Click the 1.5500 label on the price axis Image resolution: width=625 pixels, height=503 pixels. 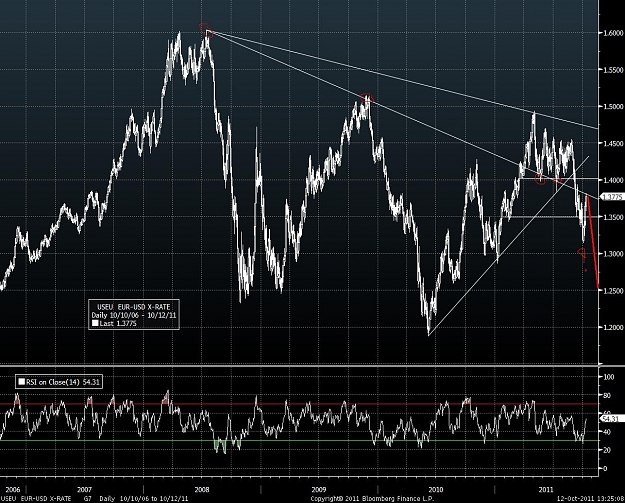click(x=611, y=70)
